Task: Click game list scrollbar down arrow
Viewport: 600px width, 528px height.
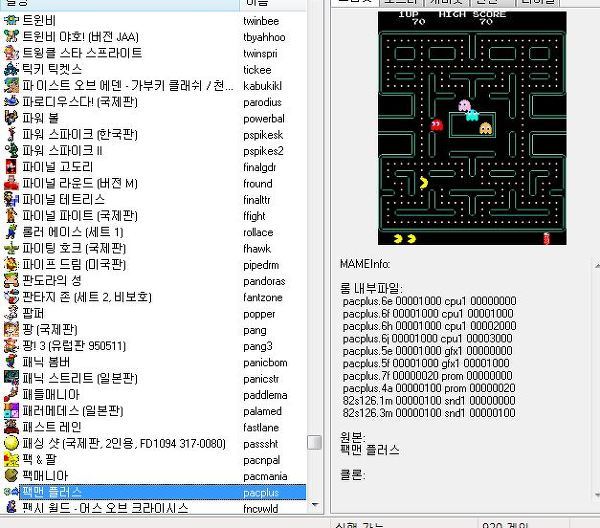Action: (315, 505)
